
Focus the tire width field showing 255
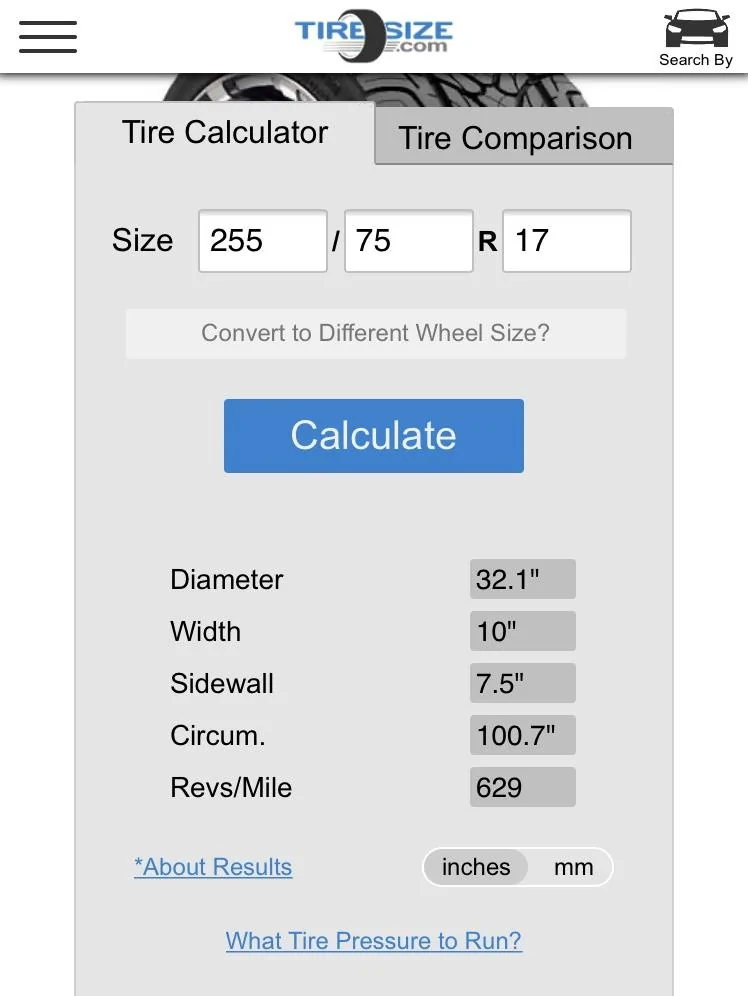click(x=263, y=241)
